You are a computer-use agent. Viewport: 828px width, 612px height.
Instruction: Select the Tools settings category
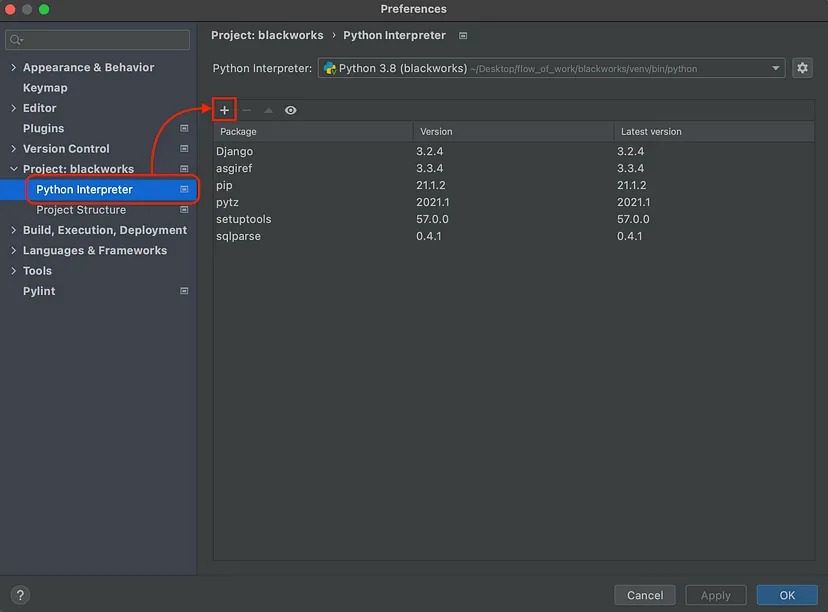pos(37,270)
